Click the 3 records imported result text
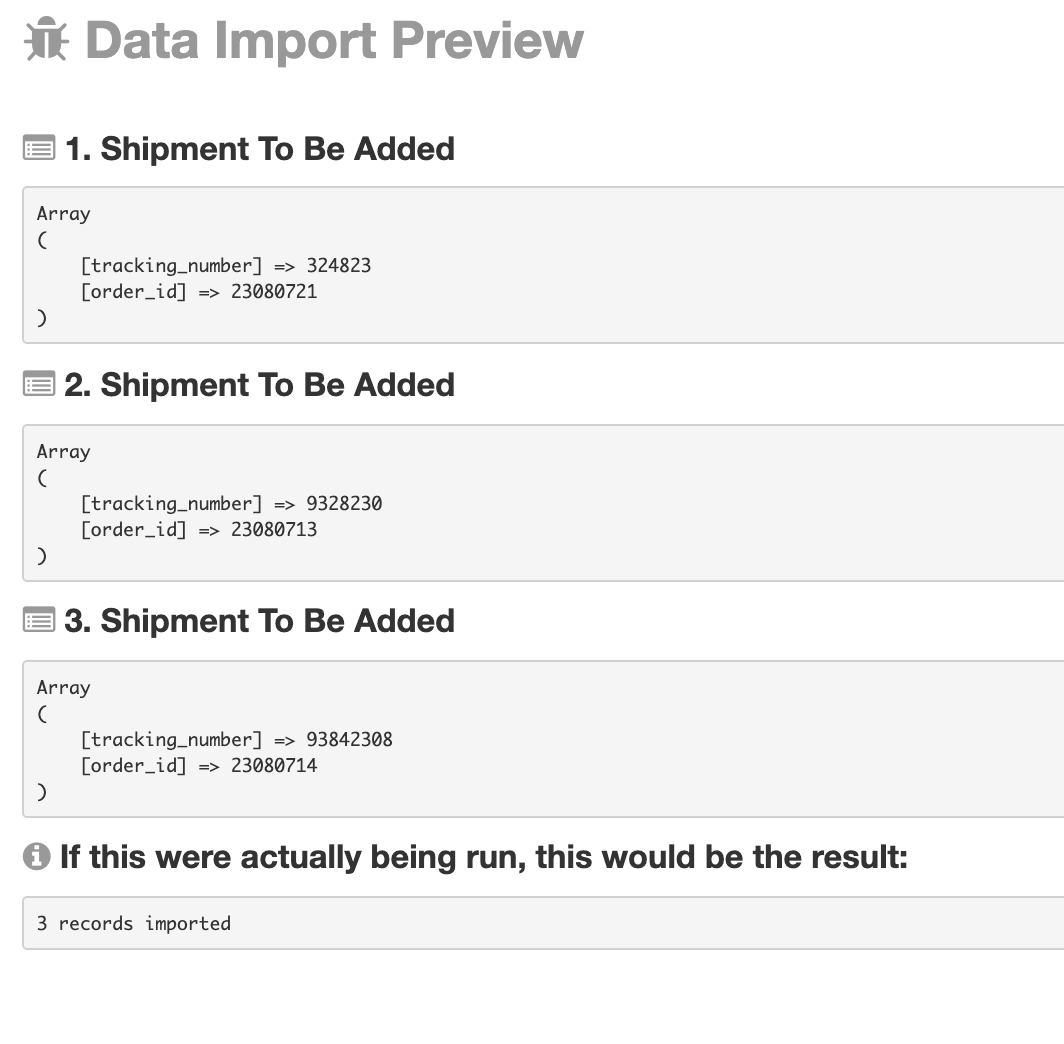This screenshot has width=1064, height=1044. click(134, 923)
